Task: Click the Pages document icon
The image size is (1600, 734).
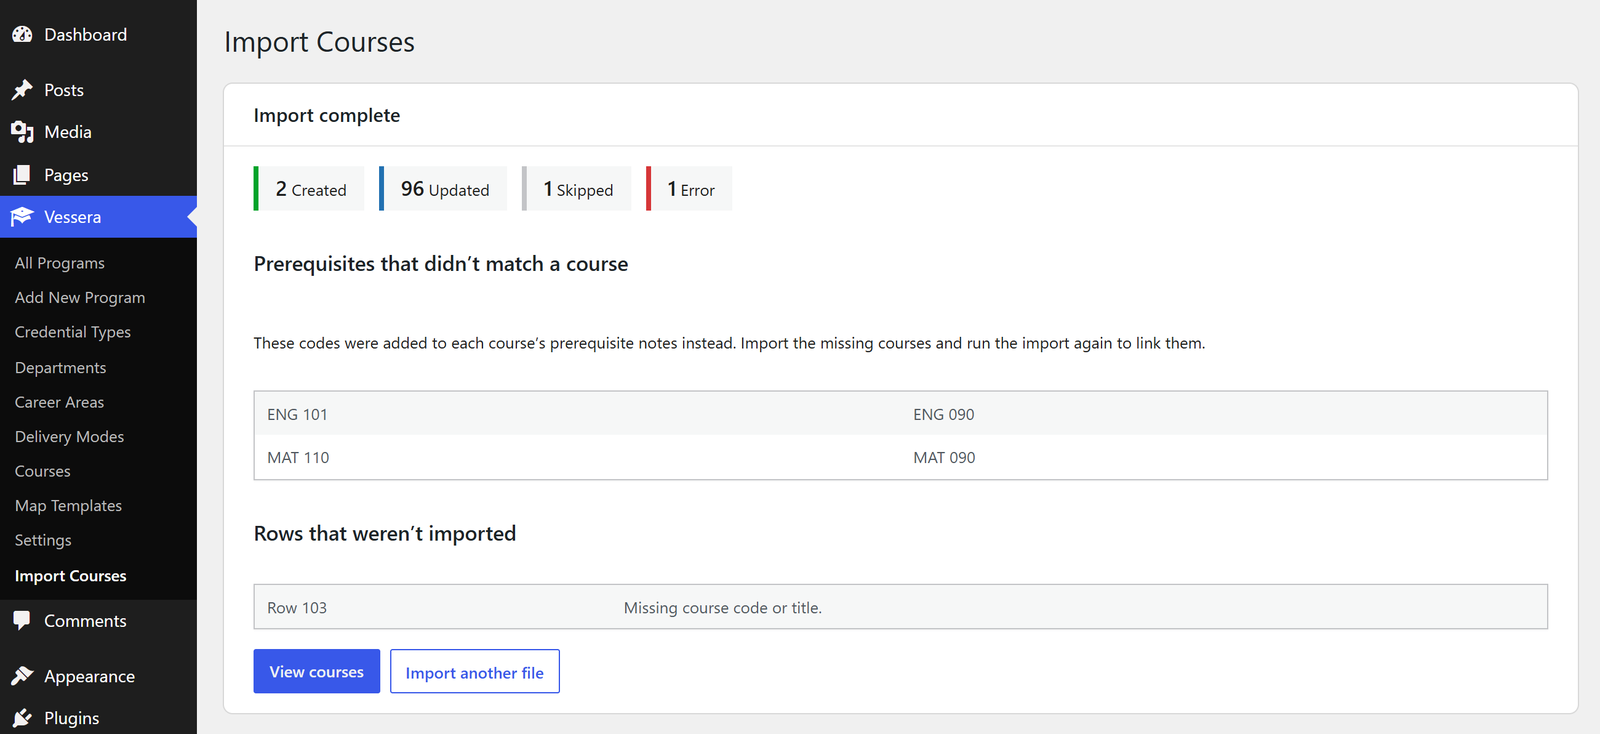Action: click(x=22, y=175)
